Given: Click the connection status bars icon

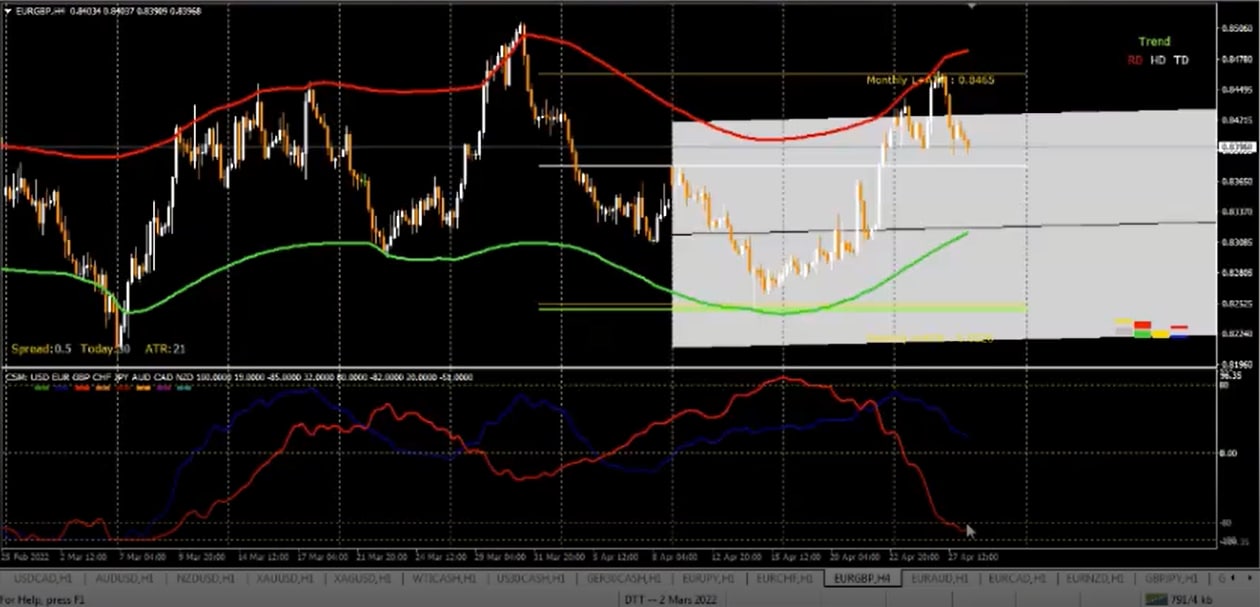Looking at the screenshot, I should click(1161, 598).
